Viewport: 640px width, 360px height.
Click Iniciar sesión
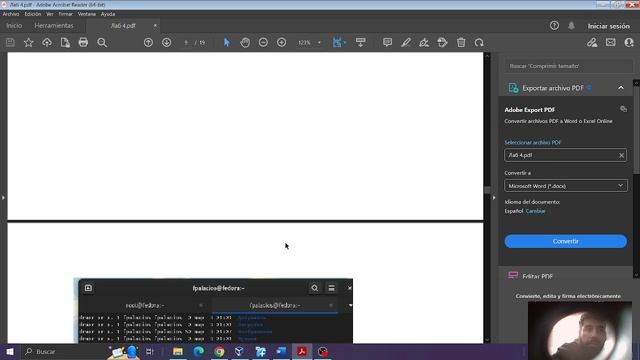pyautogui.click(x=609, y=26)
